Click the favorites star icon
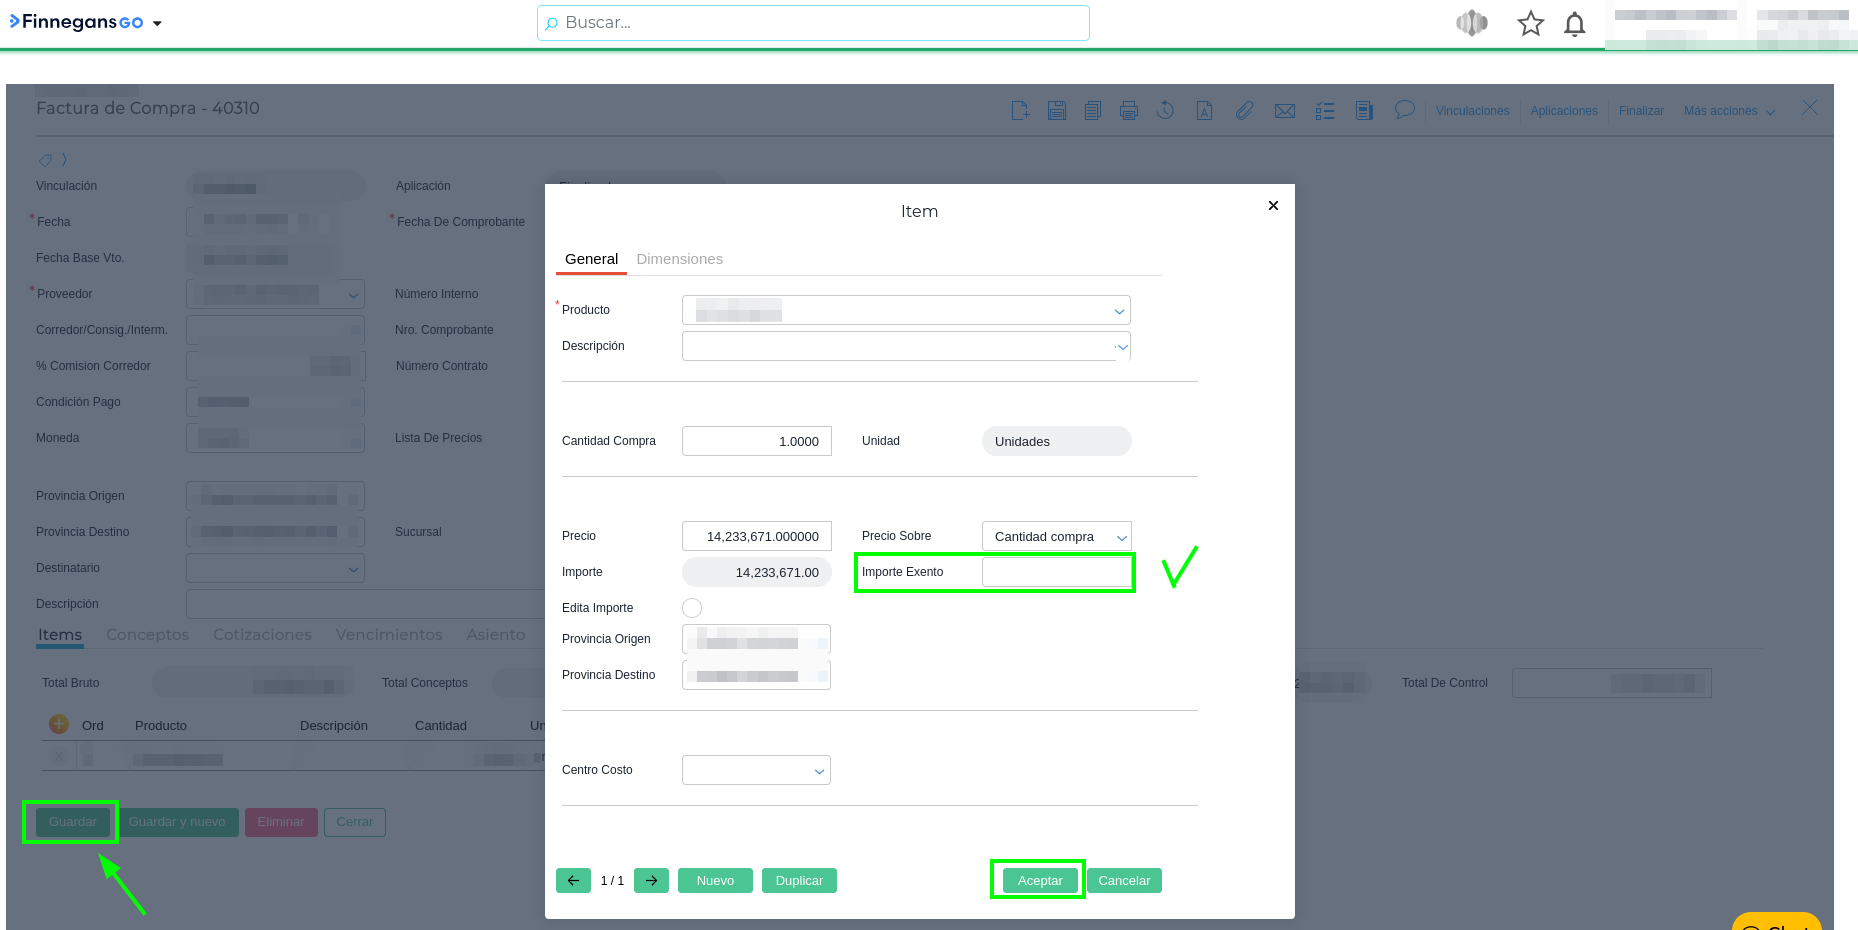Screen dimensions: 1858x930 pyautogui.click(x=1530, y=24)
